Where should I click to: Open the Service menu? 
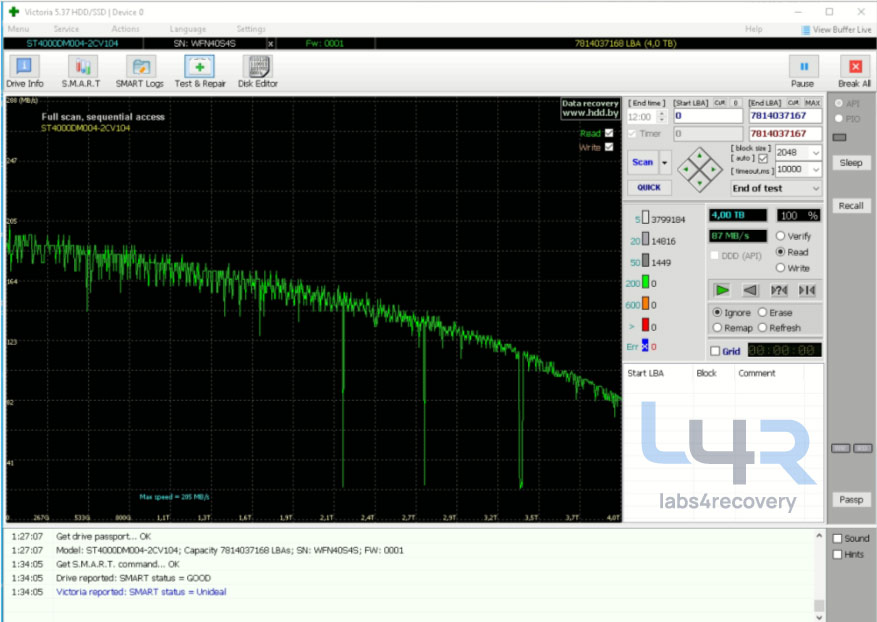pos(66,29)
